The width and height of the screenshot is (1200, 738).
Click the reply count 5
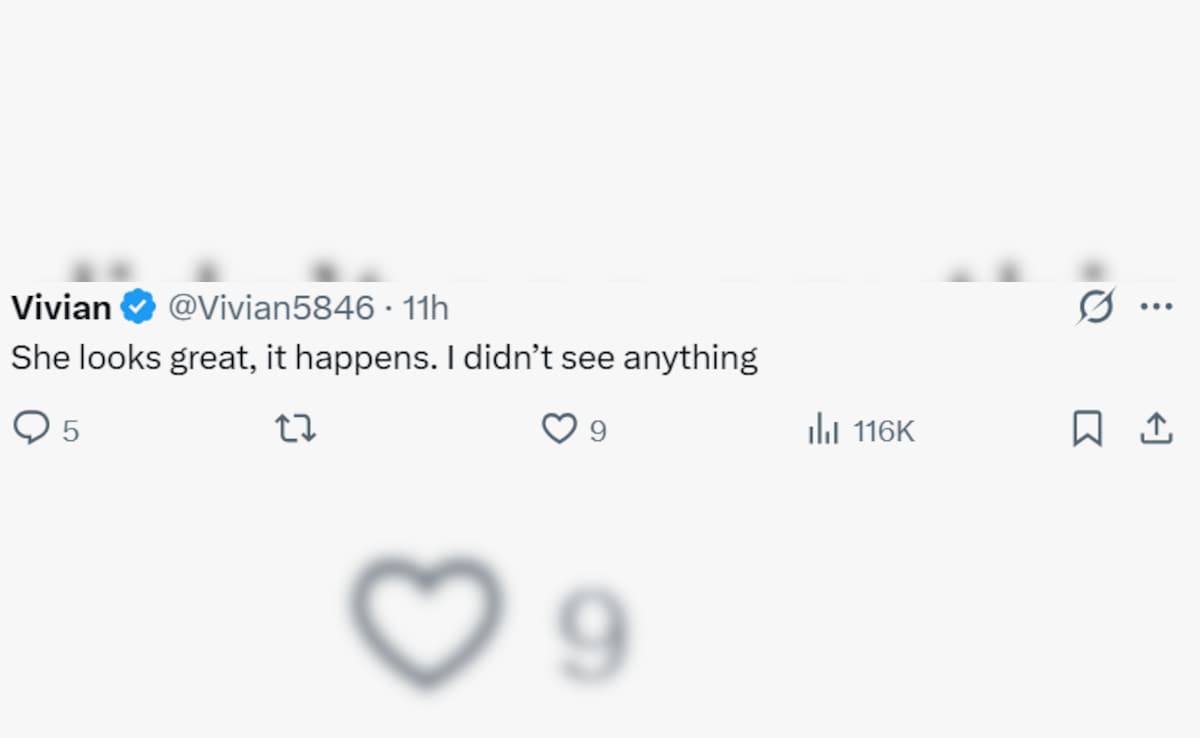pos(70,431)
